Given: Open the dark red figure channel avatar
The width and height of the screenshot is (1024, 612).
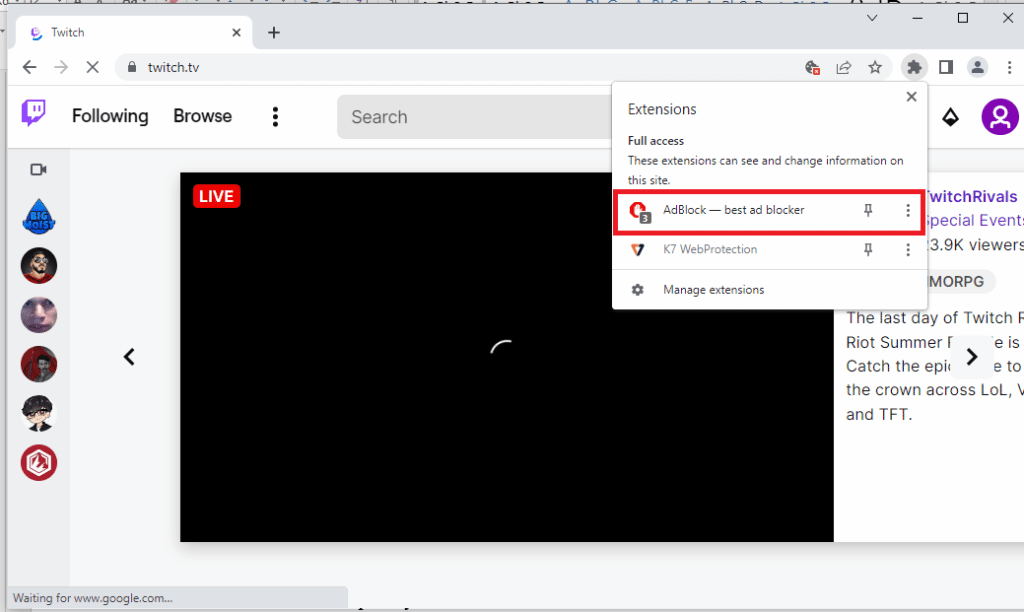Looking at the screenshot, I should point(39,364).
